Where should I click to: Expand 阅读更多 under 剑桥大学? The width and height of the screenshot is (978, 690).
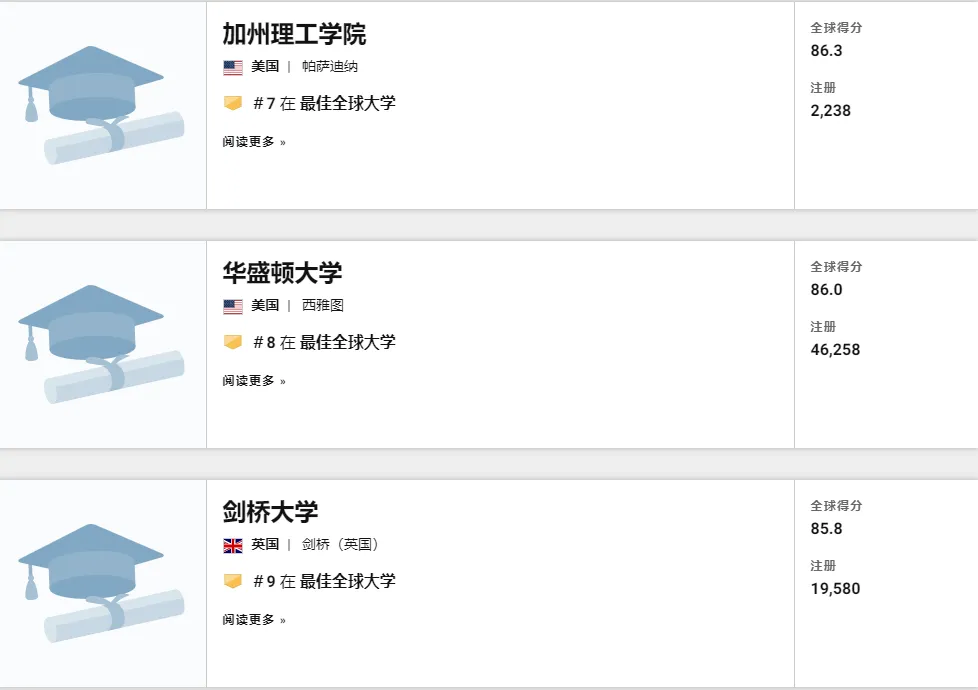click(254, 620)
